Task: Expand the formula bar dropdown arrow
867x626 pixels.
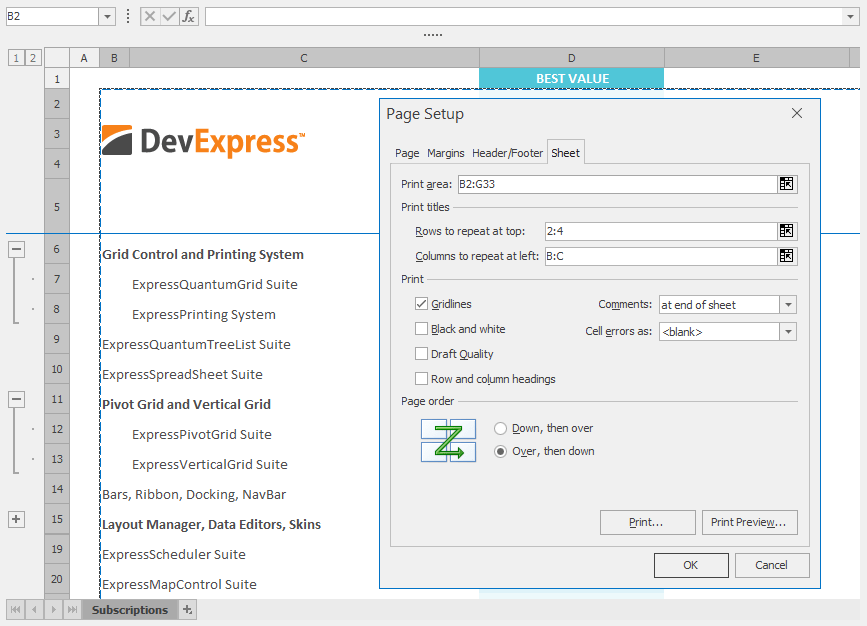Action: point(850,17)
